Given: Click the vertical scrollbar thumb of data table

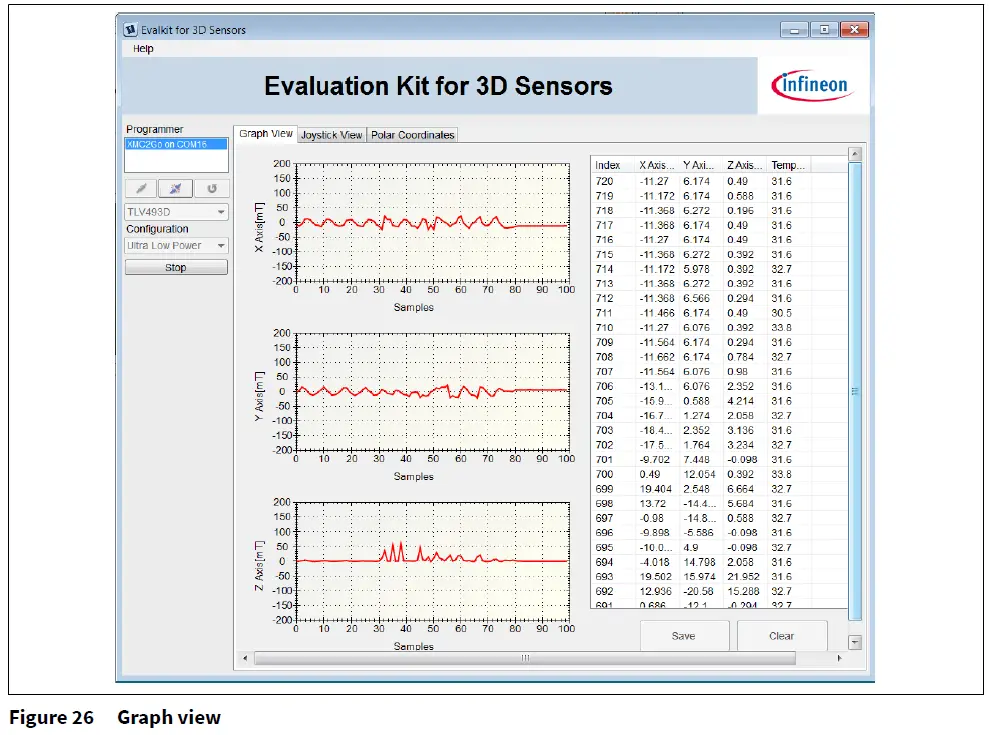Looking at the screenshot, I should point(855,391).
